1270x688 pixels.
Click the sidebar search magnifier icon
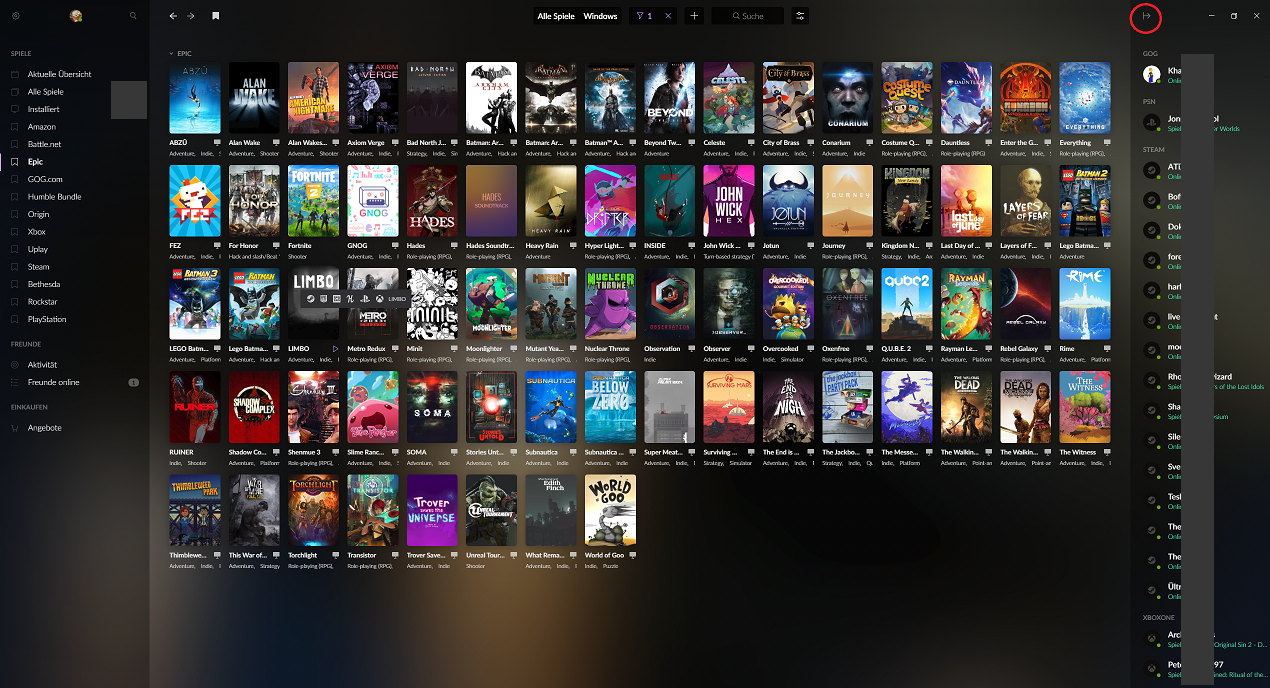[133, 16]
